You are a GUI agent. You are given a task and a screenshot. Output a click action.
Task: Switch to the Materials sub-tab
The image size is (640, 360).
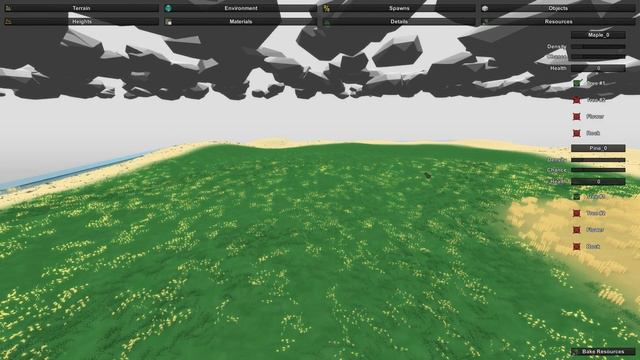tap(240, 21)
